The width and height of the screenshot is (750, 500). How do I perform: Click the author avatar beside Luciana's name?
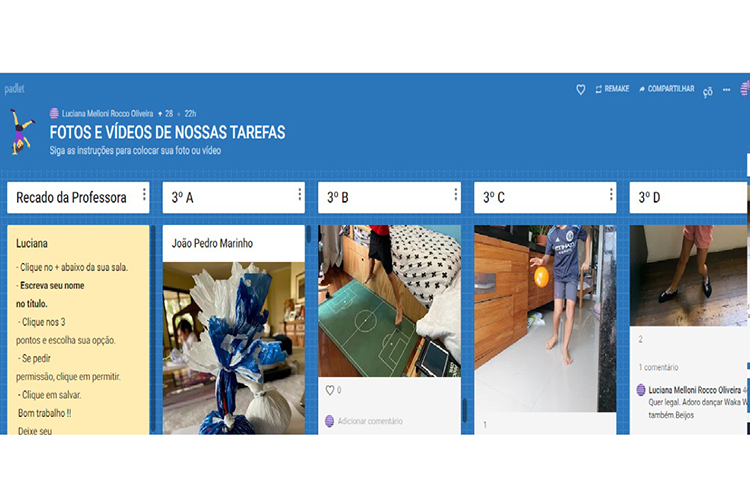[55, 113]
